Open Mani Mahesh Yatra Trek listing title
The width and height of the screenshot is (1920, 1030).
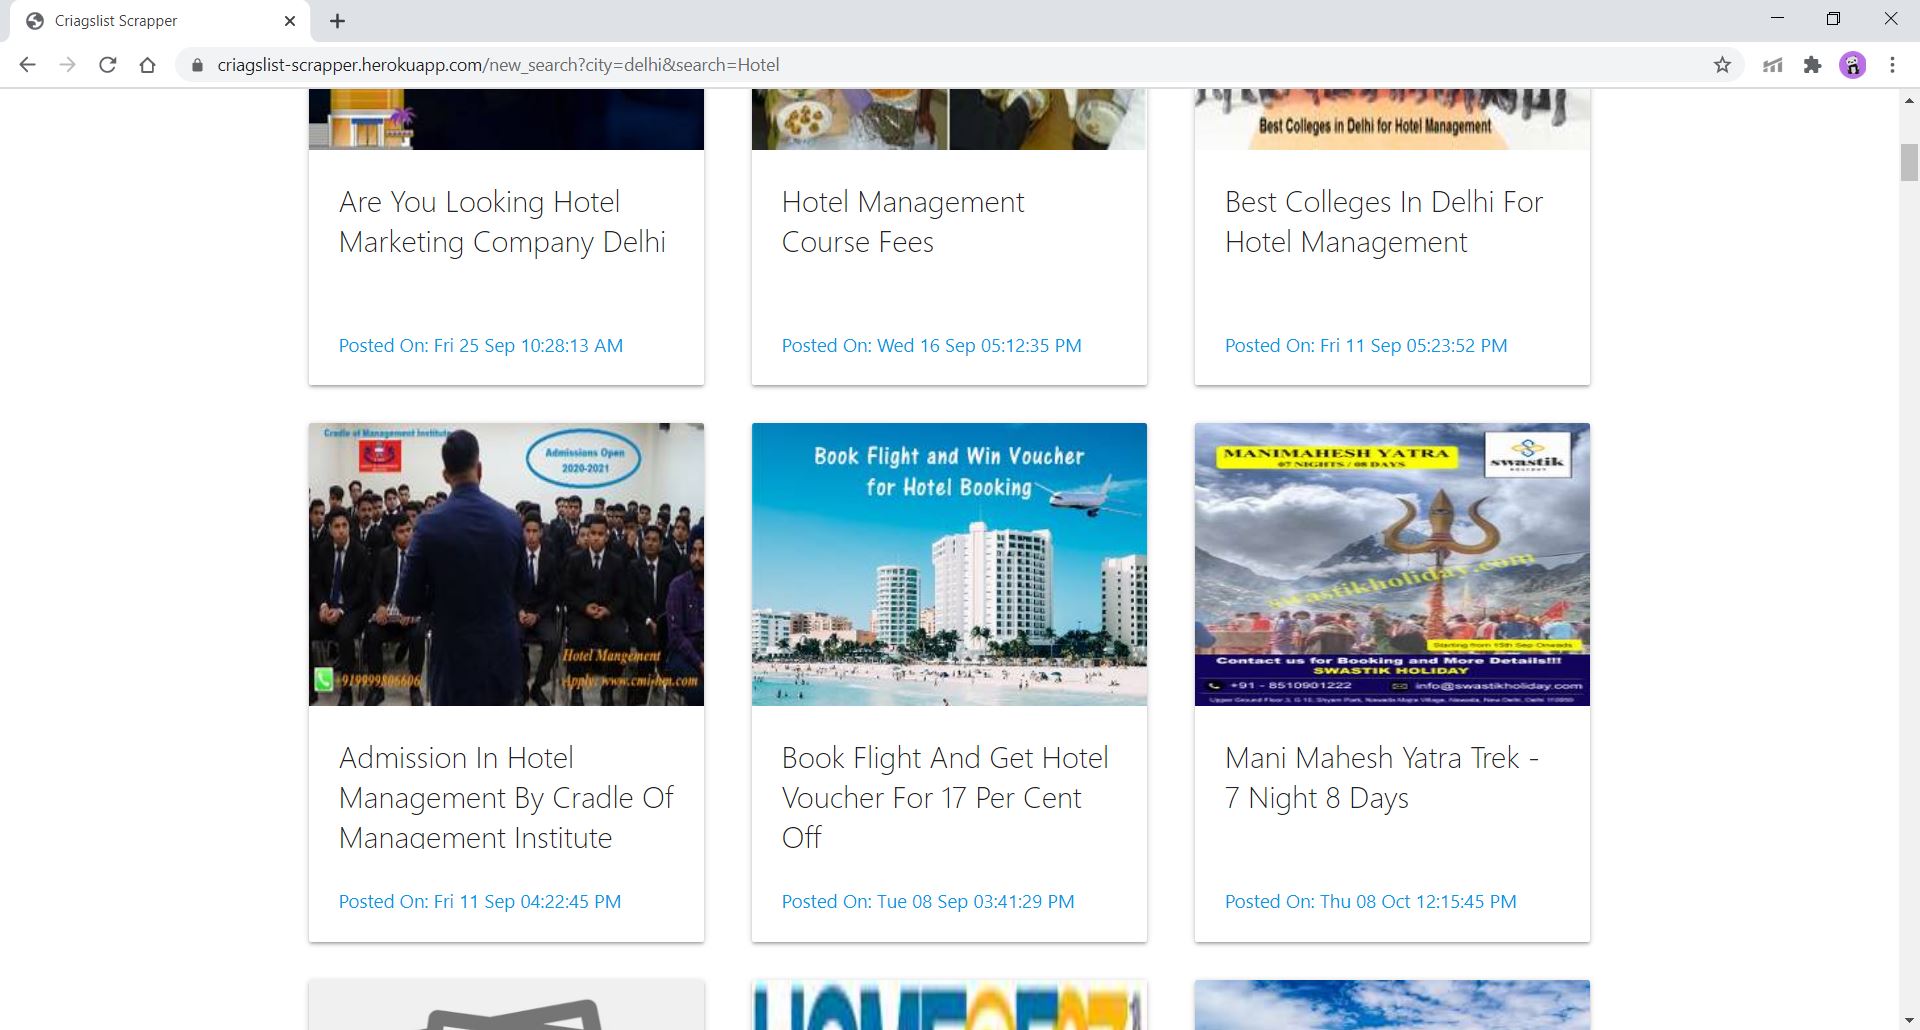pyautogui.click(x=1382, y=778)
